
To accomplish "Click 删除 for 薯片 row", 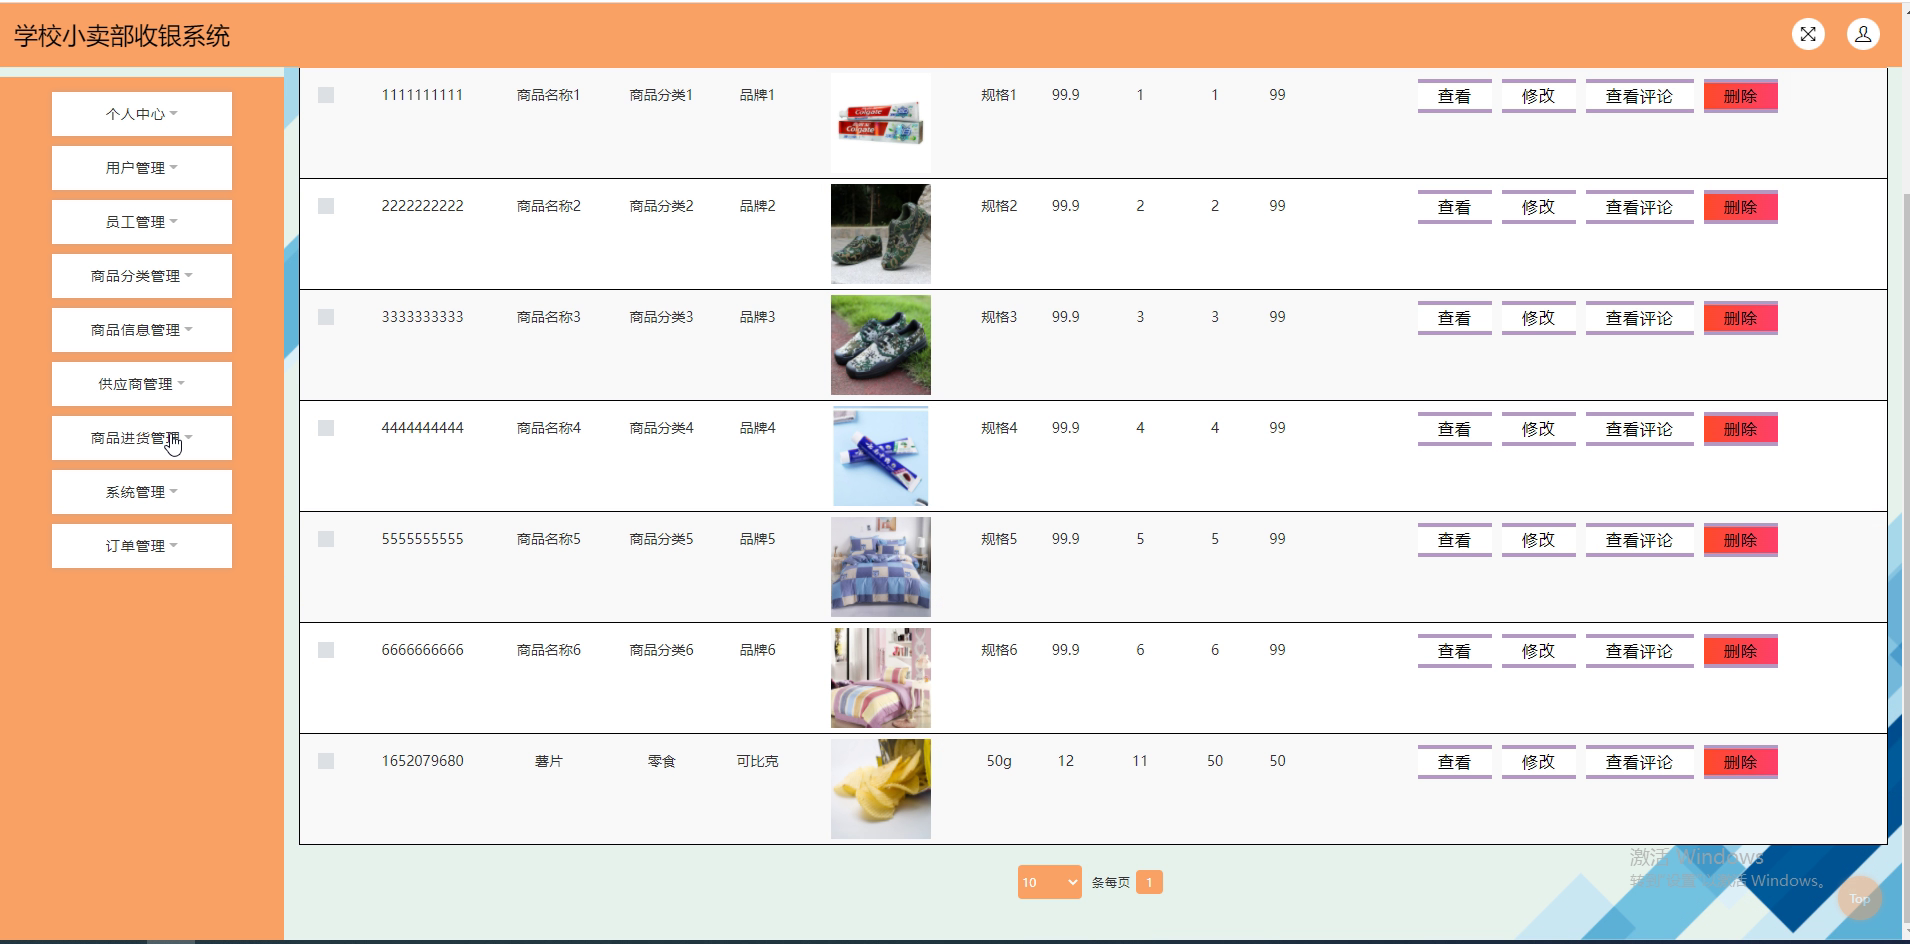I will click(x=1740, y=762).
